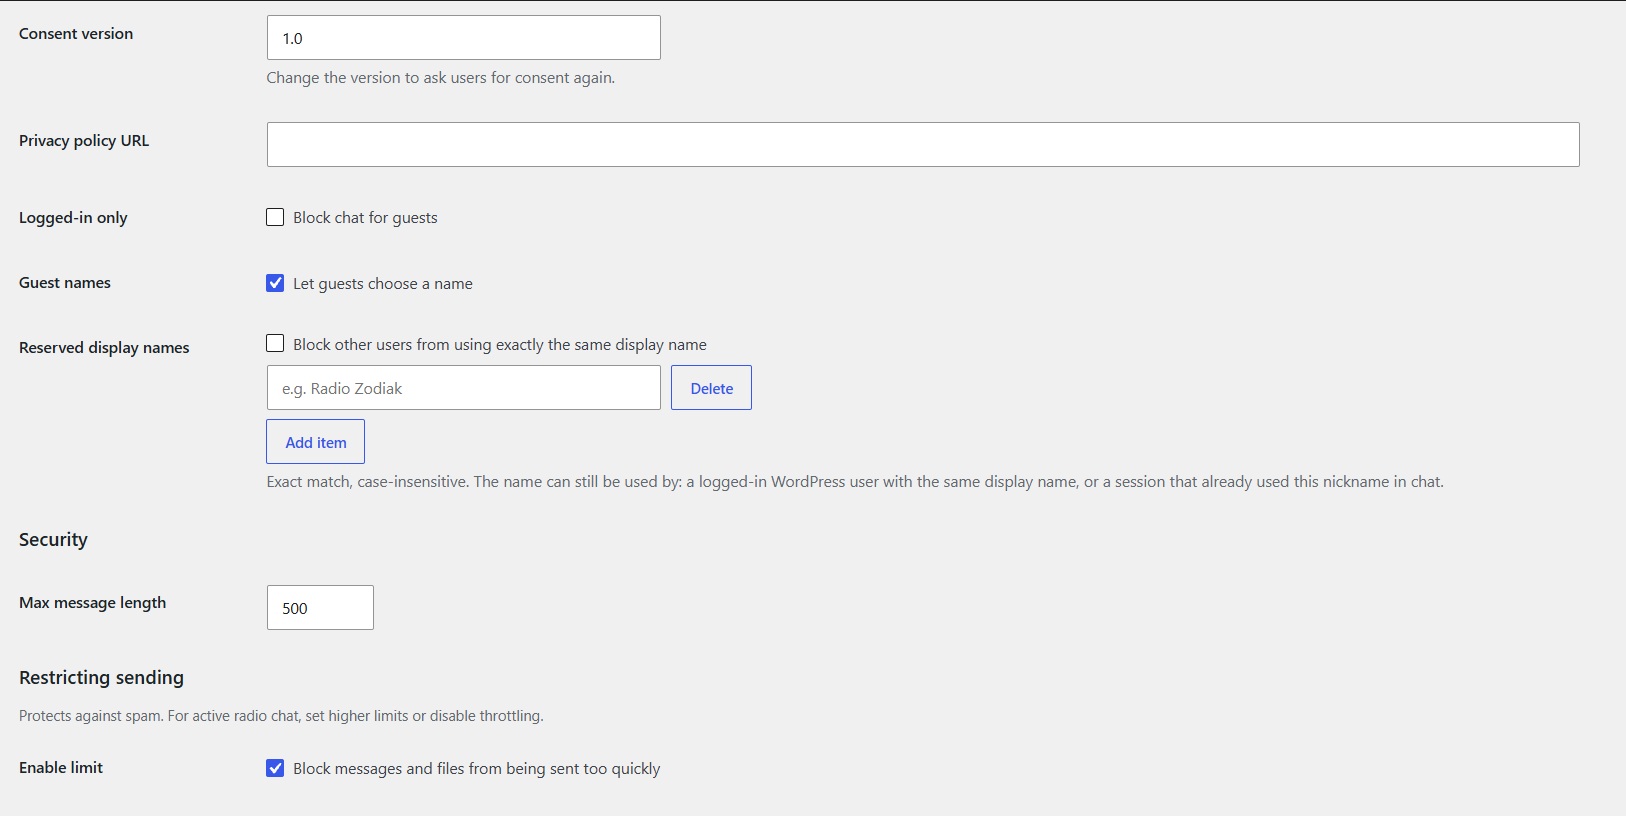Click the reserved name field showing Radio Zodiak

[463, 388]
